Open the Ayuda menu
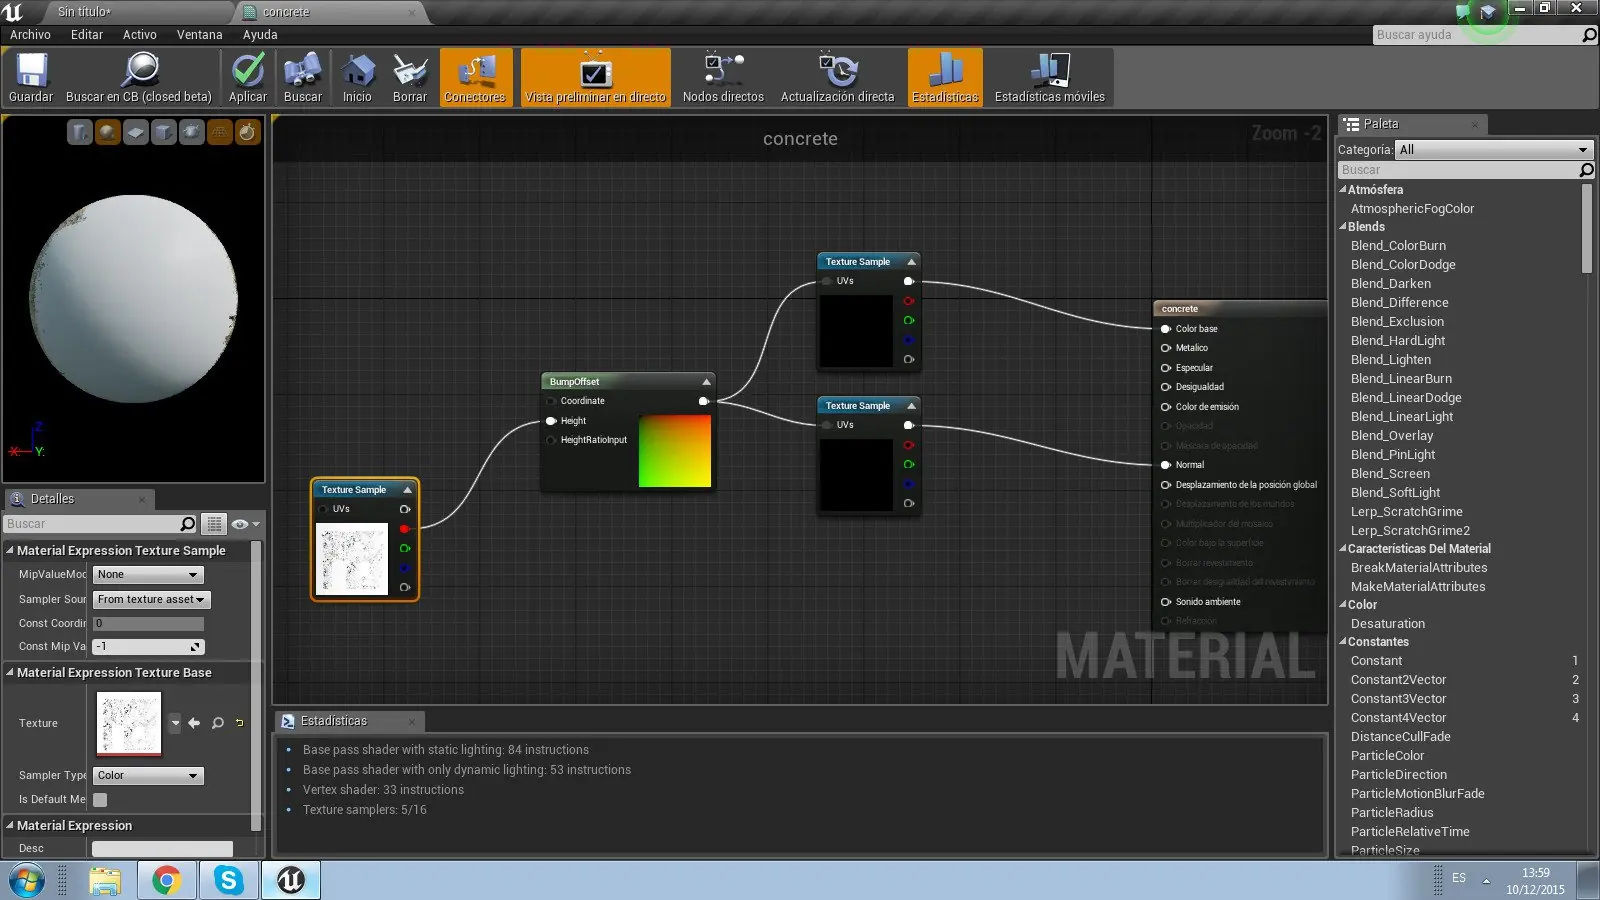The image size is (1600, 900). click(260, 34)
